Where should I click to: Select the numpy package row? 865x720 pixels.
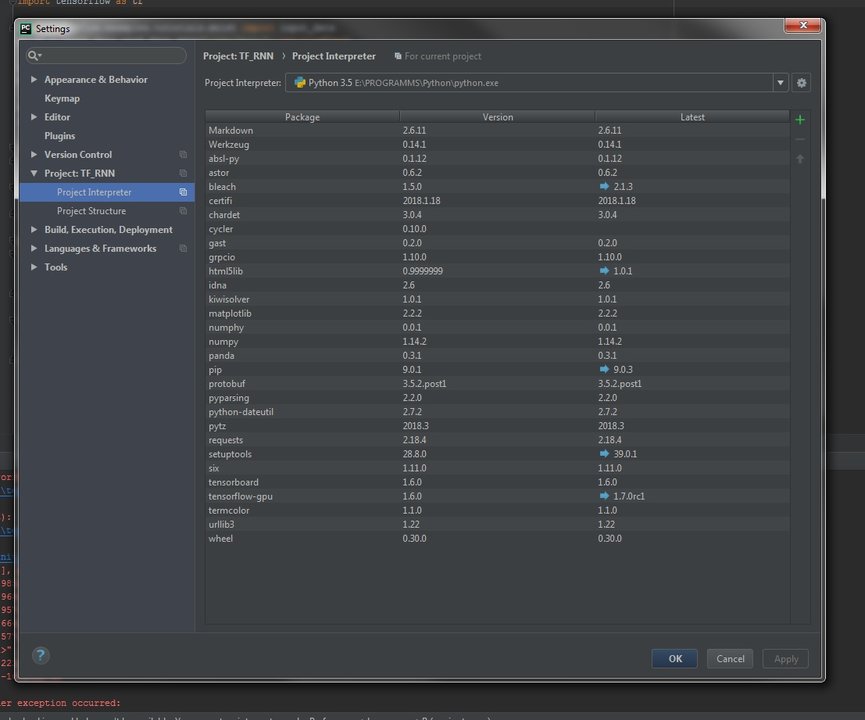click(497, 342)
